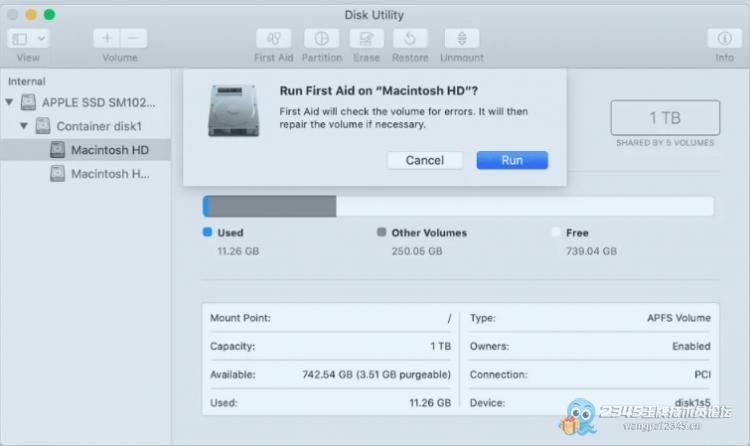
Task: Click the First Aid toolbar icon
Action: tap(273, 39)
